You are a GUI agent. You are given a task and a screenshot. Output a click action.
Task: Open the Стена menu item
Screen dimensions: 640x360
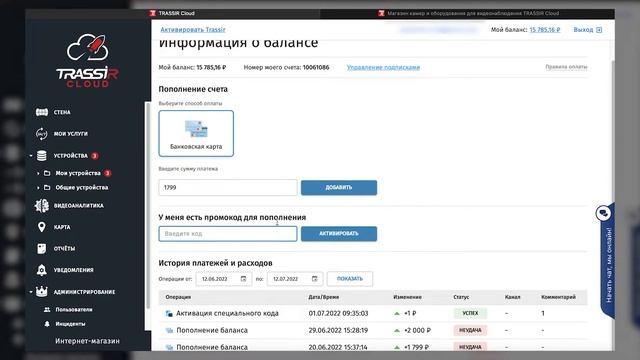(x=62, y=112)
